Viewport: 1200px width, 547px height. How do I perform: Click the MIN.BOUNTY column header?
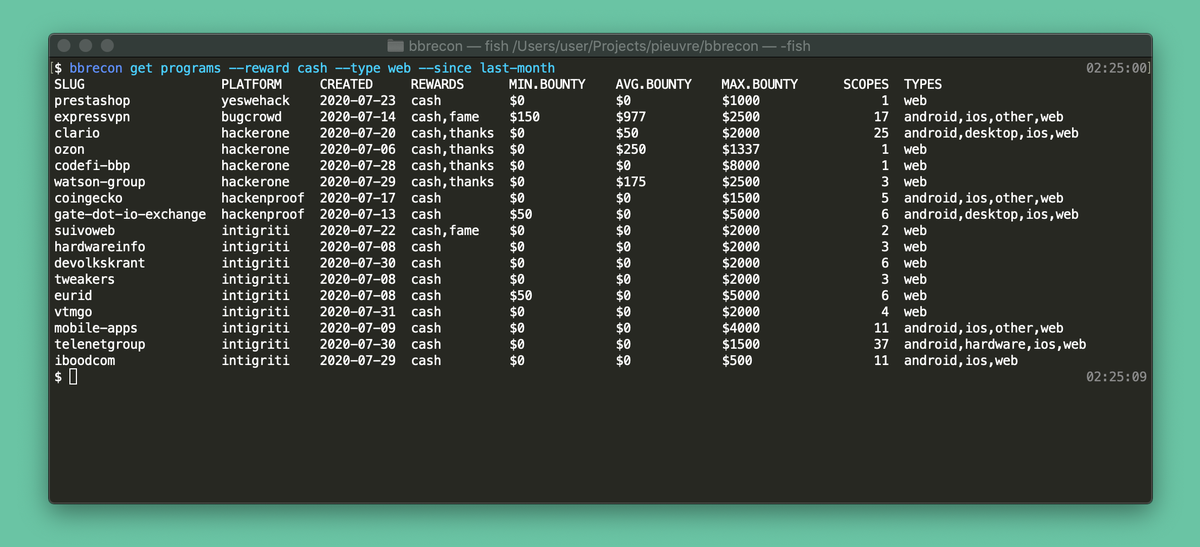(547, 84)
